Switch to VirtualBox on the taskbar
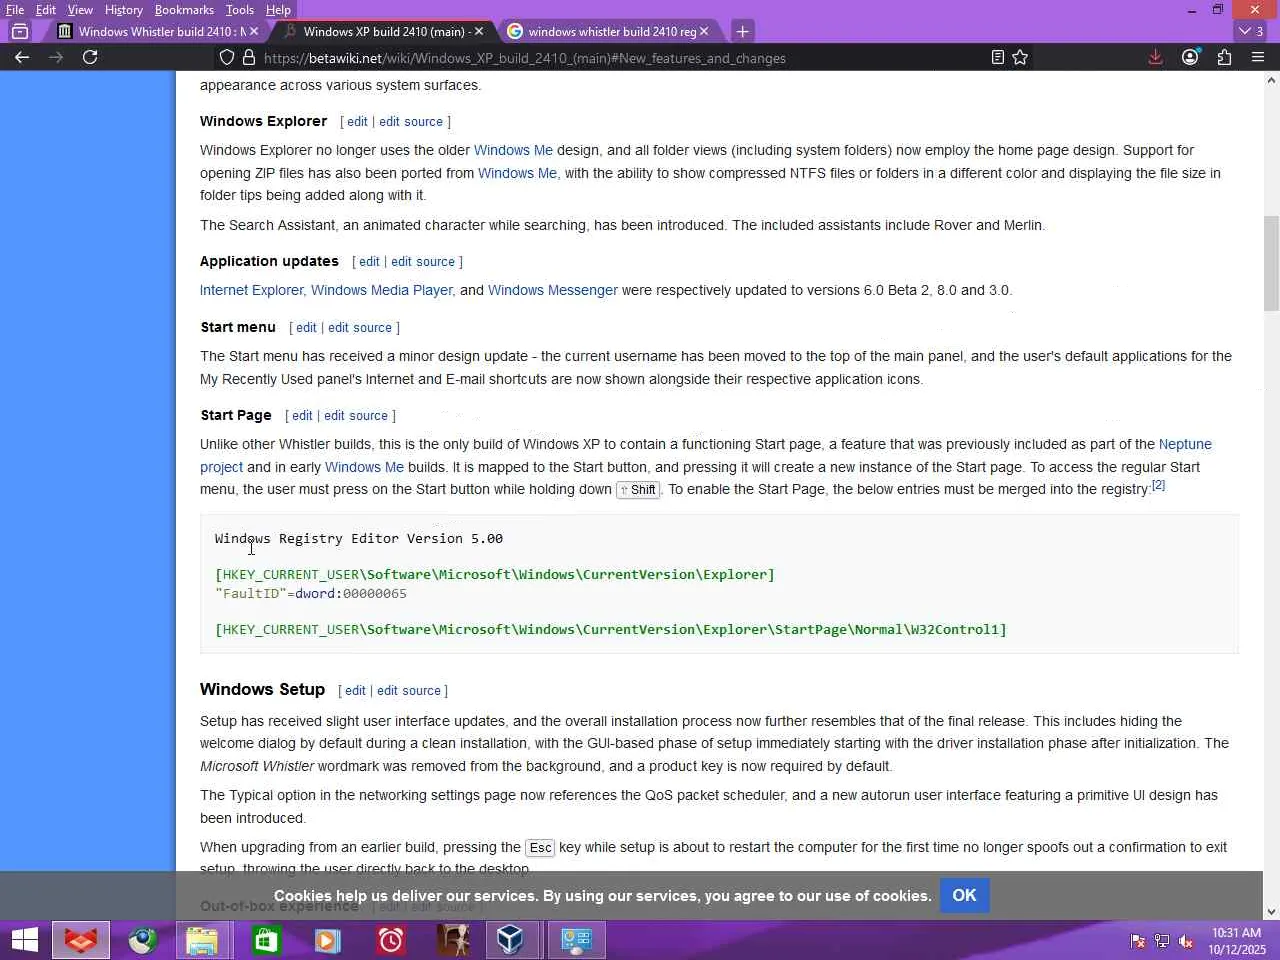 tap(510, 940)
